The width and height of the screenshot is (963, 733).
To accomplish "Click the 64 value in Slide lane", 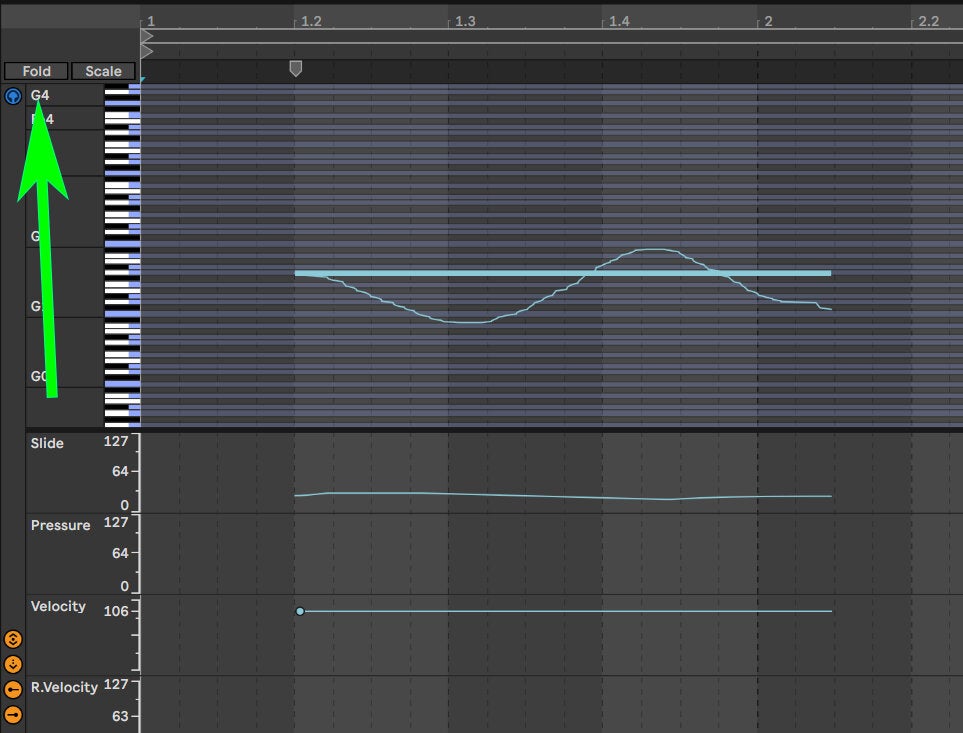I will pos(120,471).
